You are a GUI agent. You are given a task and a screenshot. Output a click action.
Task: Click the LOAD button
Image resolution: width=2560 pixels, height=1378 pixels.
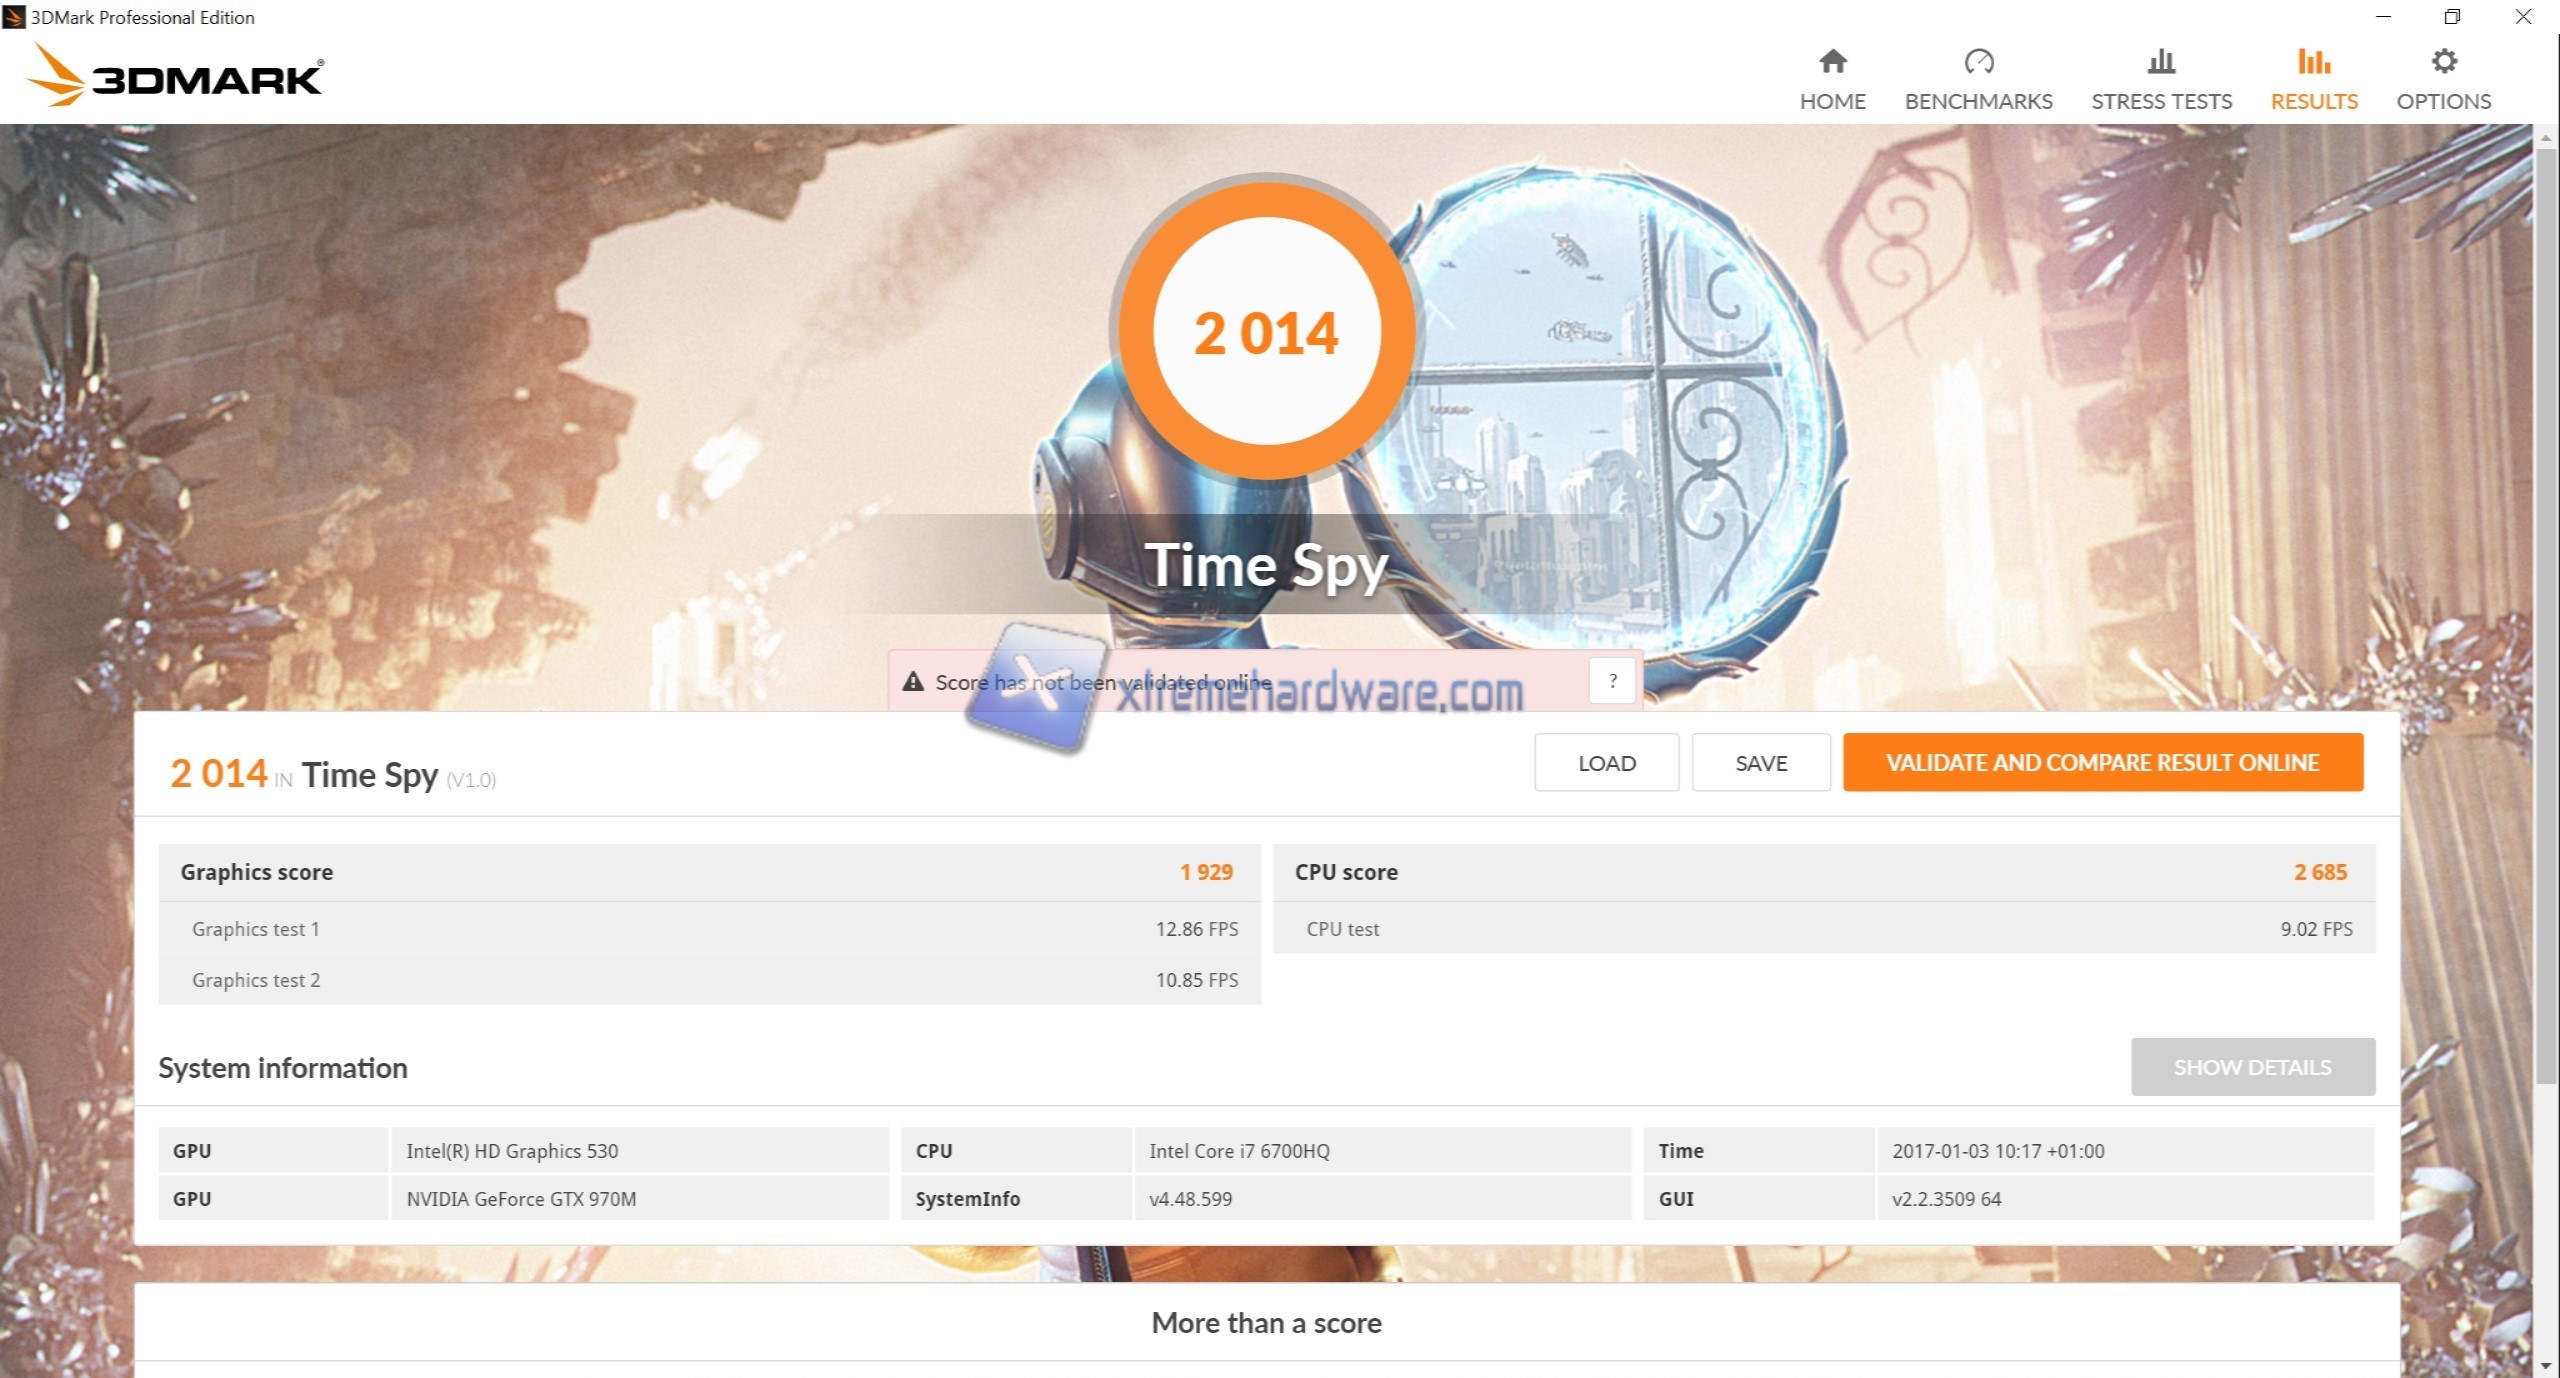point(1606,762)
